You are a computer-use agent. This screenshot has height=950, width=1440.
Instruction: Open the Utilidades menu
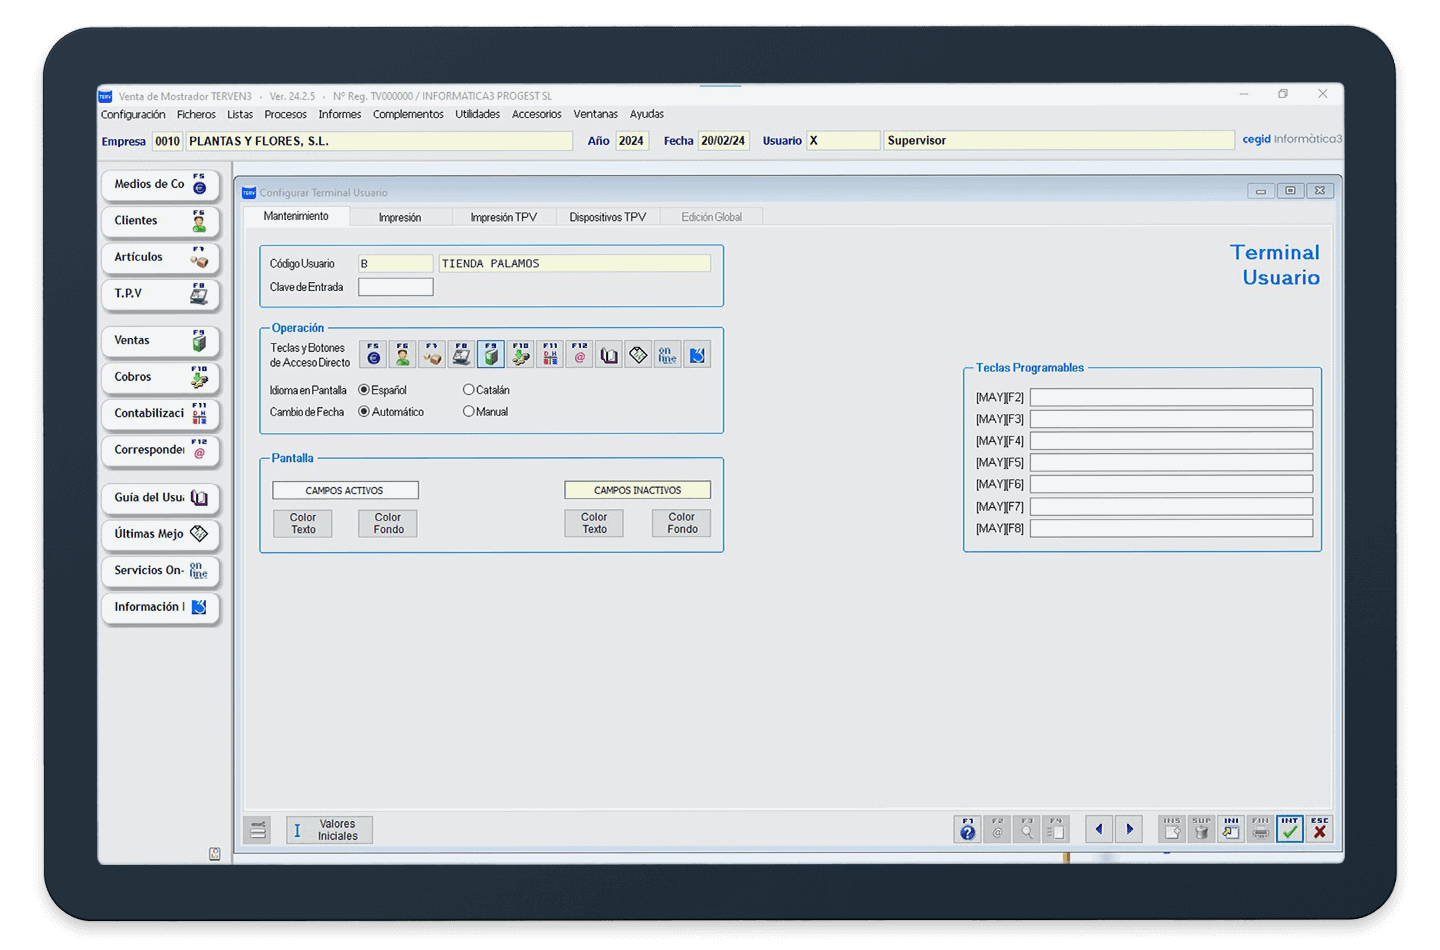[x=477, y=114]
